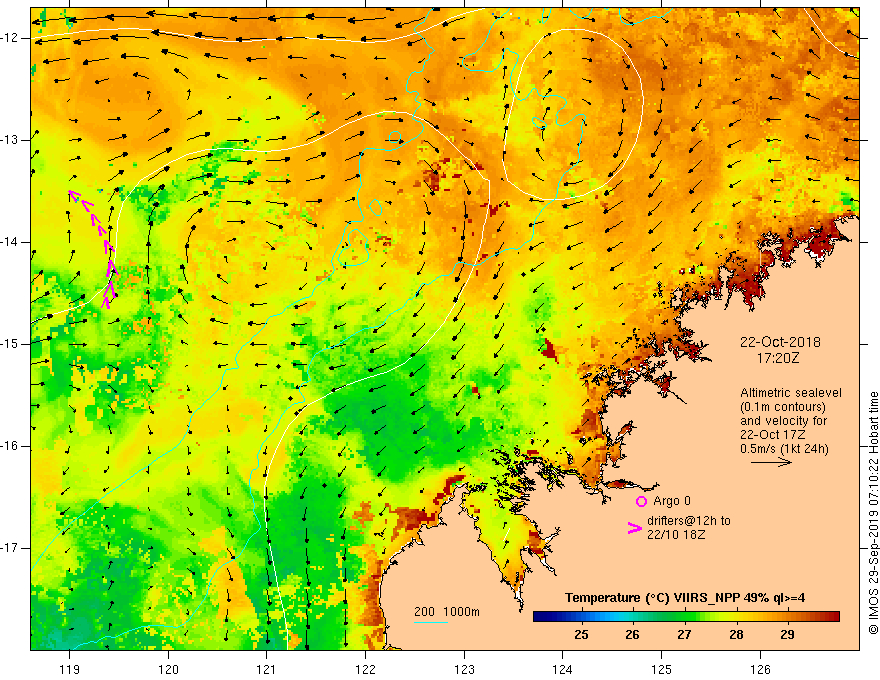Click the latitude axis label '-15'

point(11,344)
